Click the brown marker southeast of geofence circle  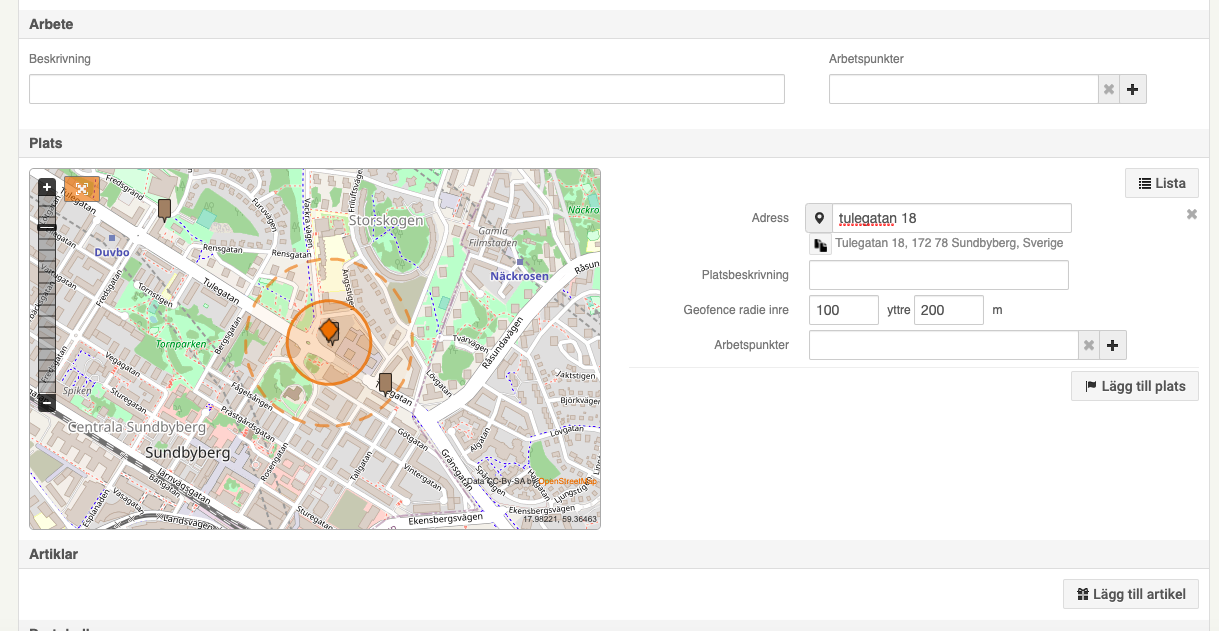click(385, 383)
